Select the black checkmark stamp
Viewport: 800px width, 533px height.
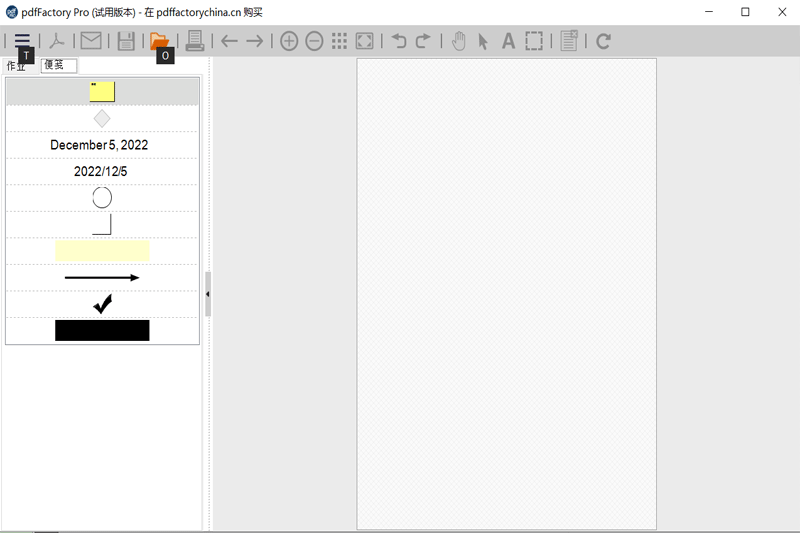(102, 304)
